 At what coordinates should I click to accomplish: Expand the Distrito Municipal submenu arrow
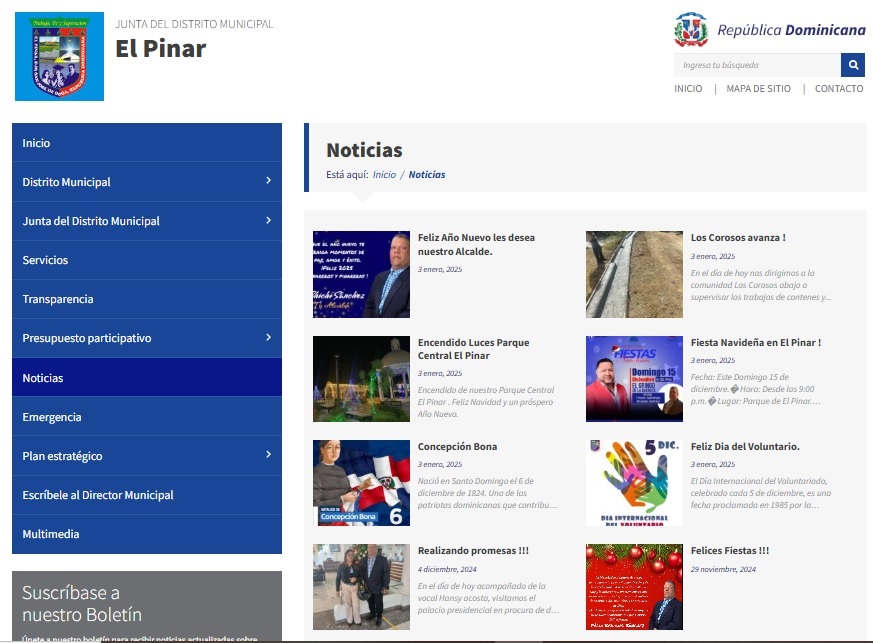pos(268,181)
